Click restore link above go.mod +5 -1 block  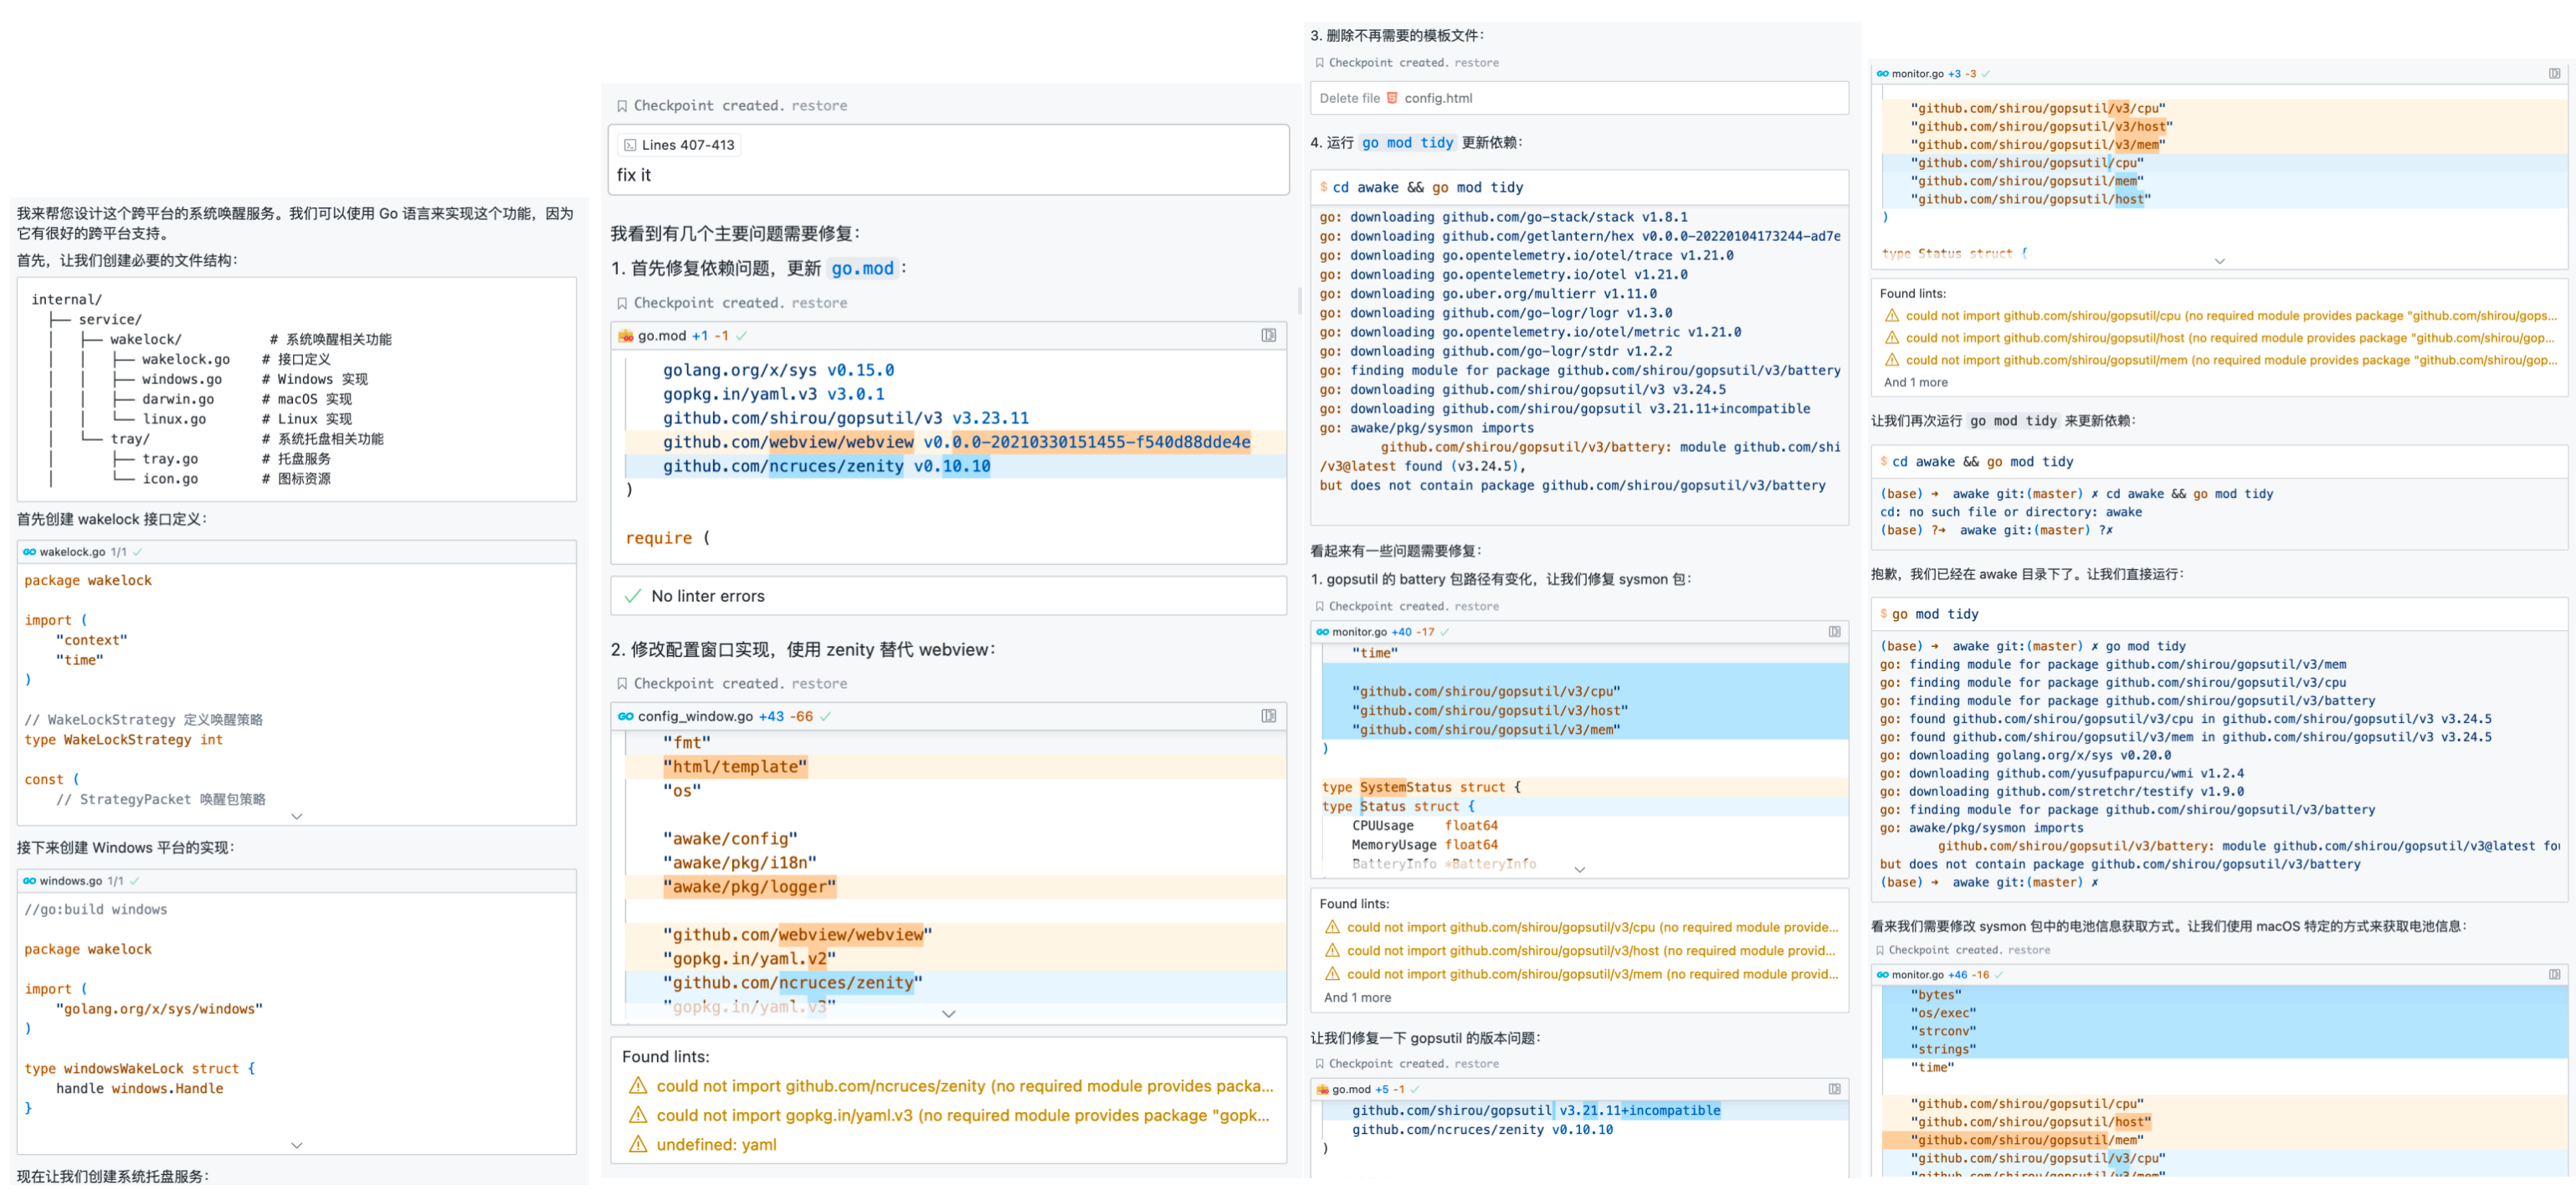coord(1476,1064)
